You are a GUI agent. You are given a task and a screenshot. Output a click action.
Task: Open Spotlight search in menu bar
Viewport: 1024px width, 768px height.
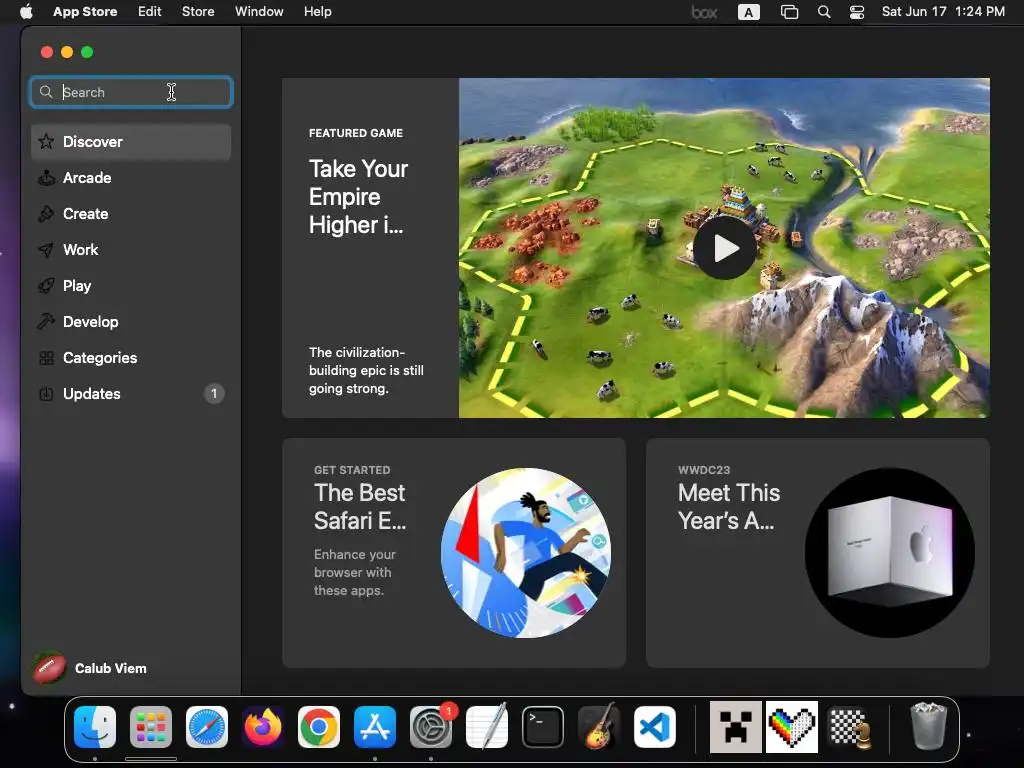[824, 12]
